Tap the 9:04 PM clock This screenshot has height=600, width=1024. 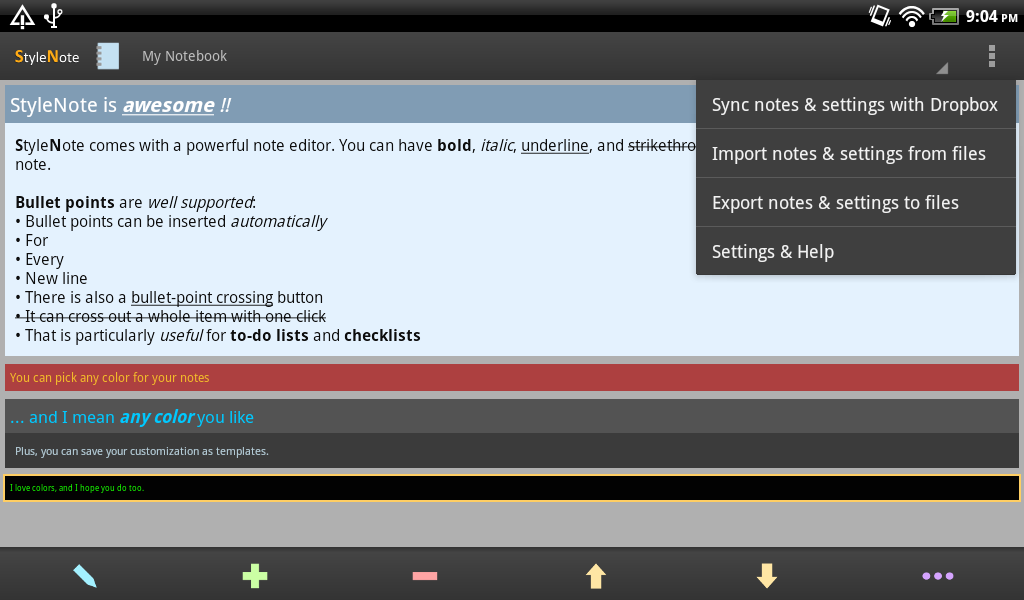pyautogui.click(x=991, y=16)
